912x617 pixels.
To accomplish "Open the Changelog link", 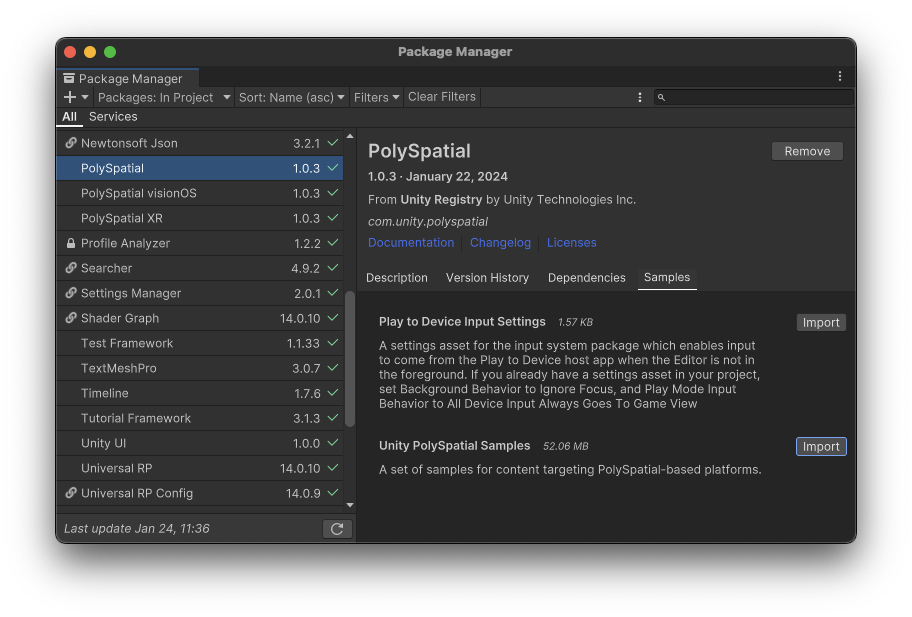I will click(x=500, y=242).
